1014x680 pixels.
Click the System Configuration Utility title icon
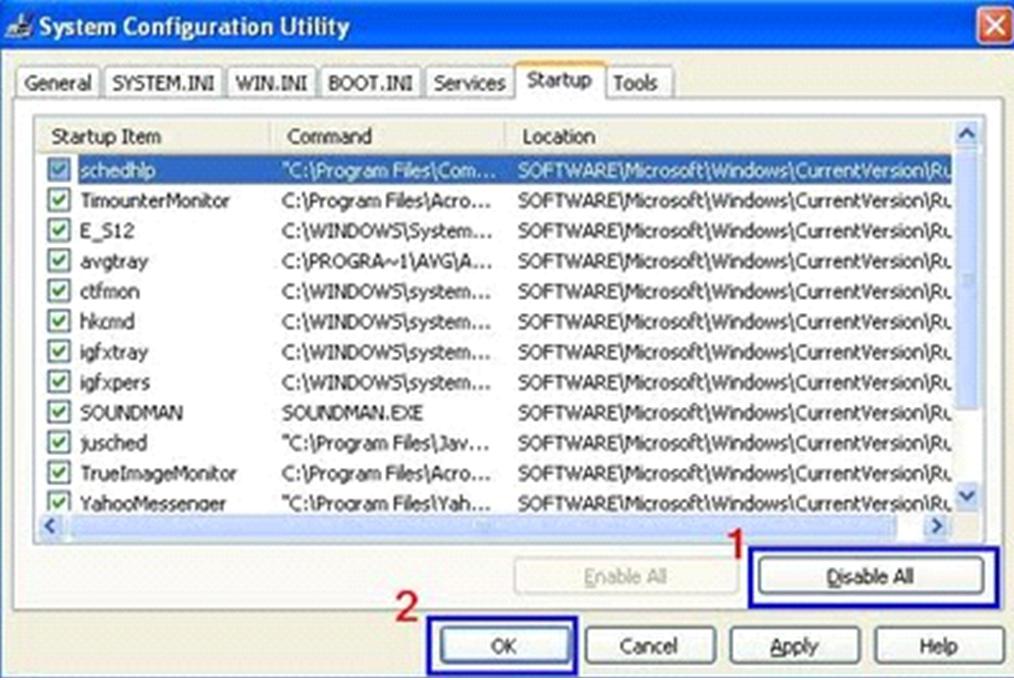pyautogui.click(x=18, y=27)
